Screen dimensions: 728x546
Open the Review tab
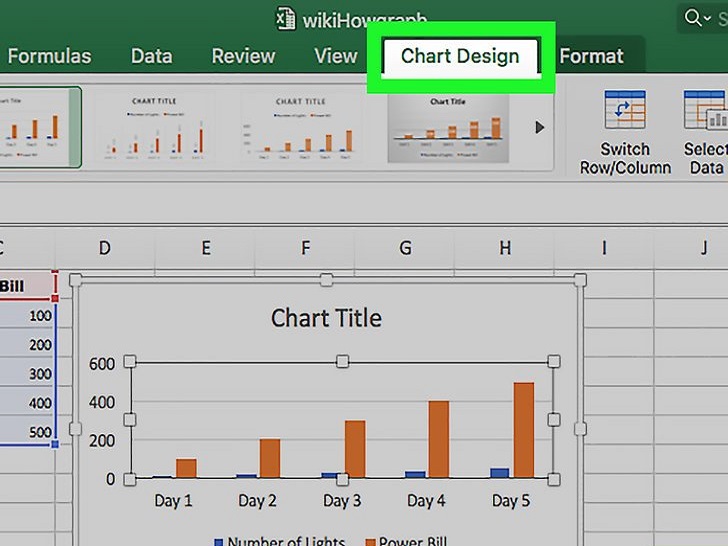[243, 56]
